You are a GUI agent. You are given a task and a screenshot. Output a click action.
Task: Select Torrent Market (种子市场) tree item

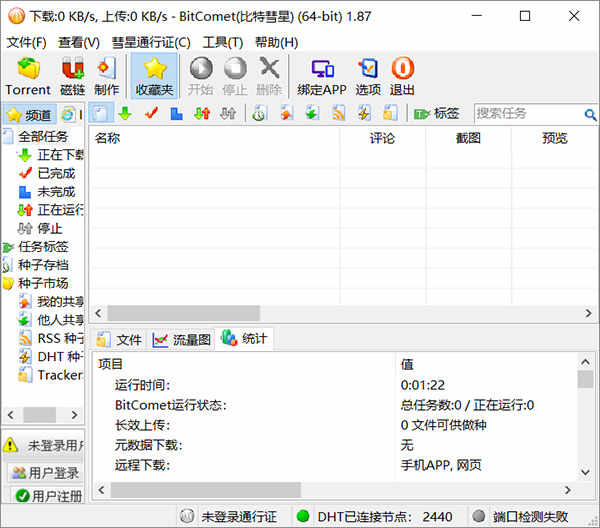[x=36, y=283]
